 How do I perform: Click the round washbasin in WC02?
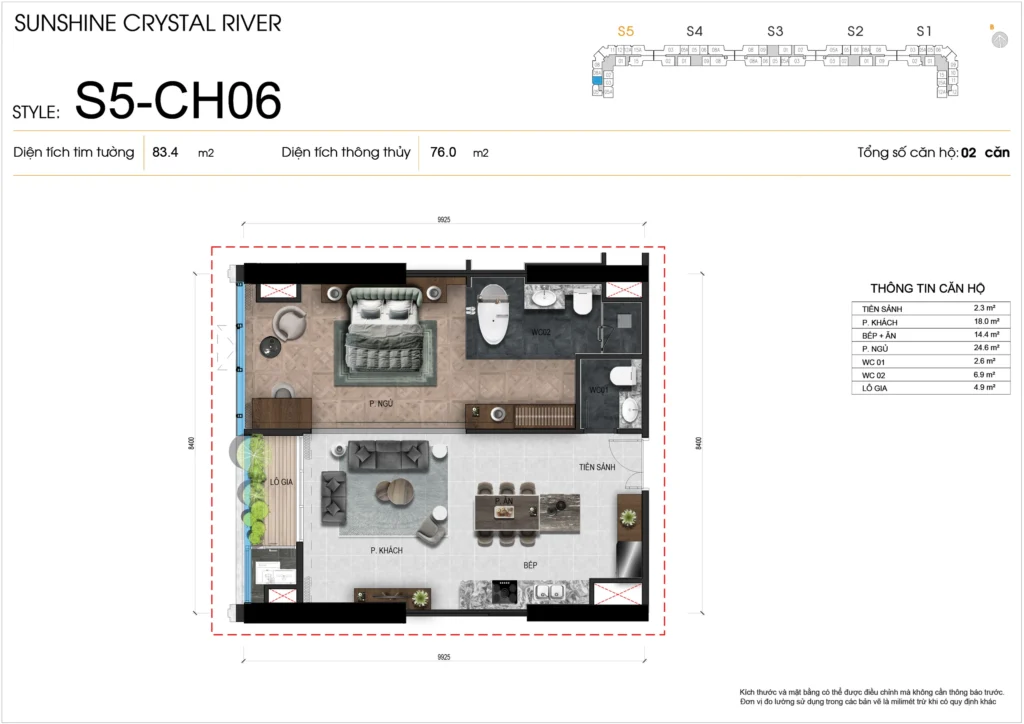(546, 297)
